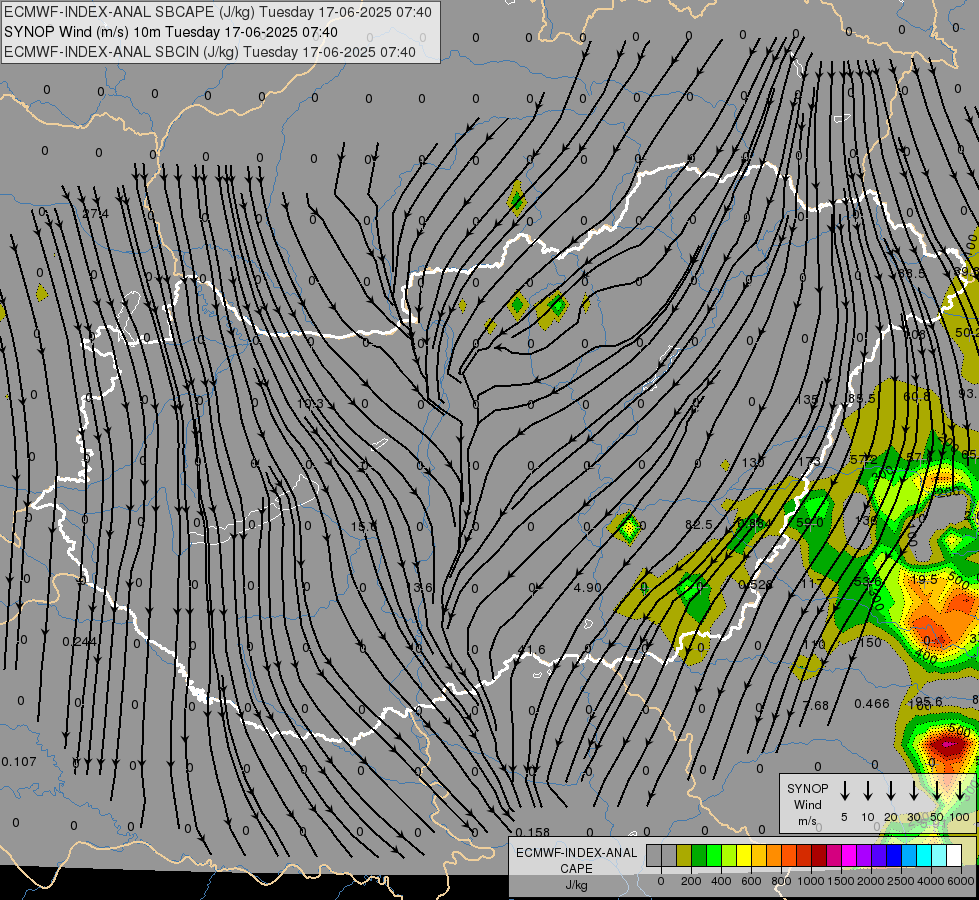Click the 60.8 value on the map
Screen dimensions: 979x900
[917, 397]
